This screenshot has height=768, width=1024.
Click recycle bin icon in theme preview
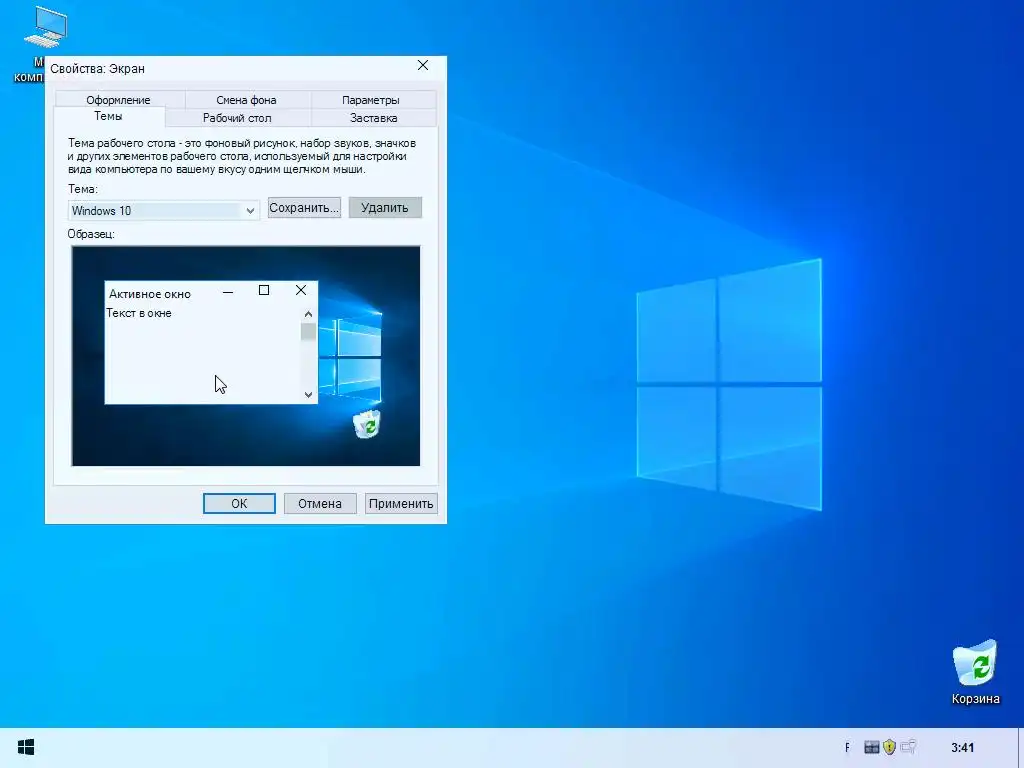click(367, 424)
